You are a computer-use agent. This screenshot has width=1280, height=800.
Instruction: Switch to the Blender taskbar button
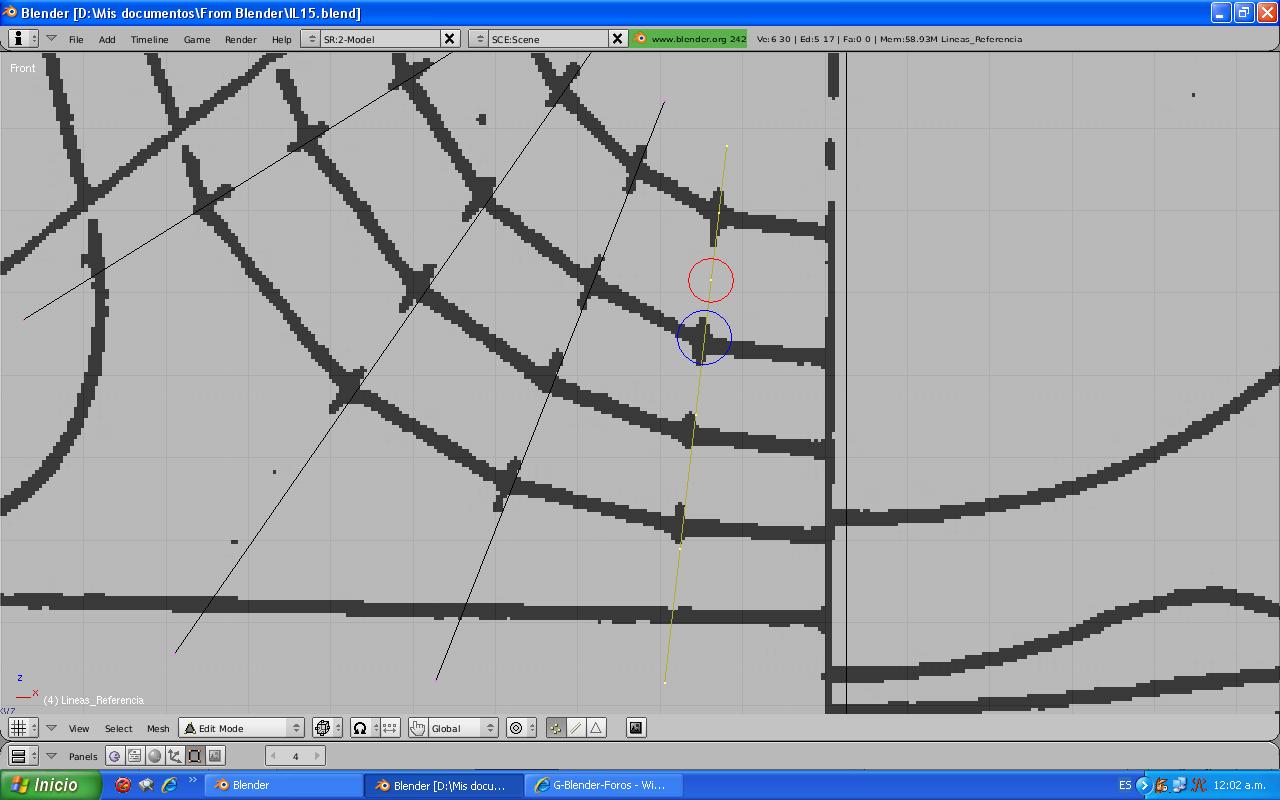283,785
